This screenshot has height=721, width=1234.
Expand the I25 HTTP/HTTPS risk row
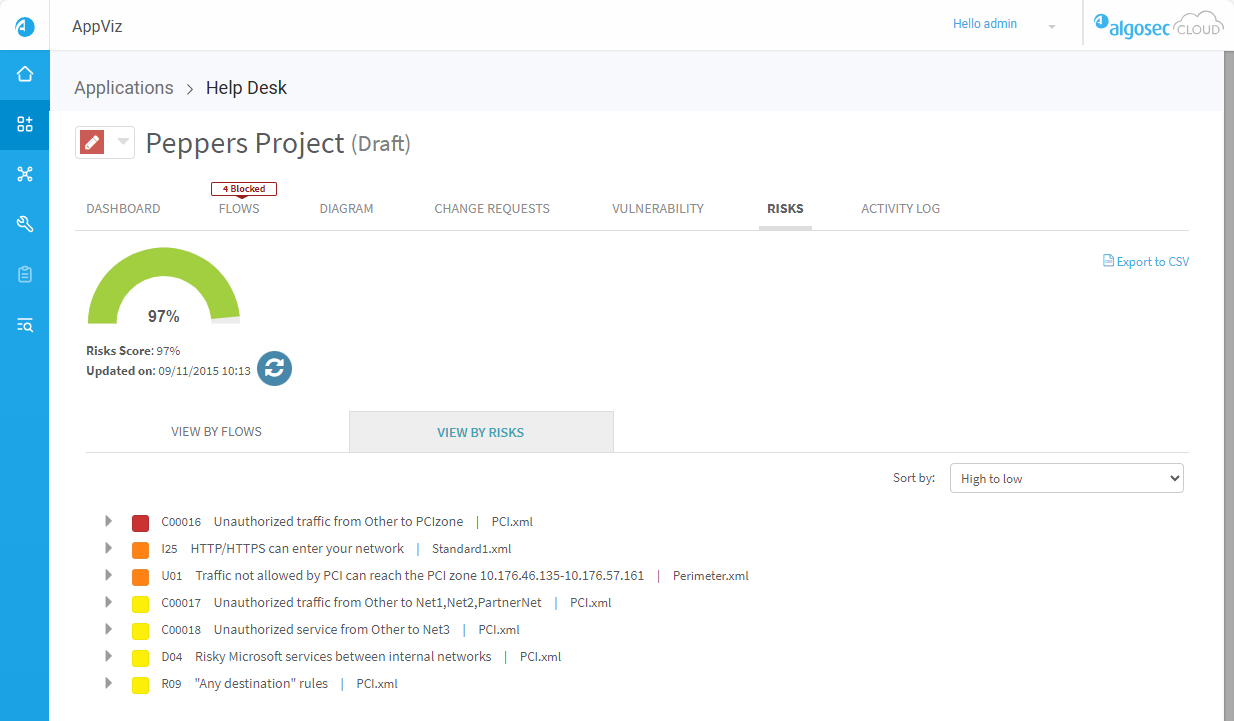coord(108,548)
